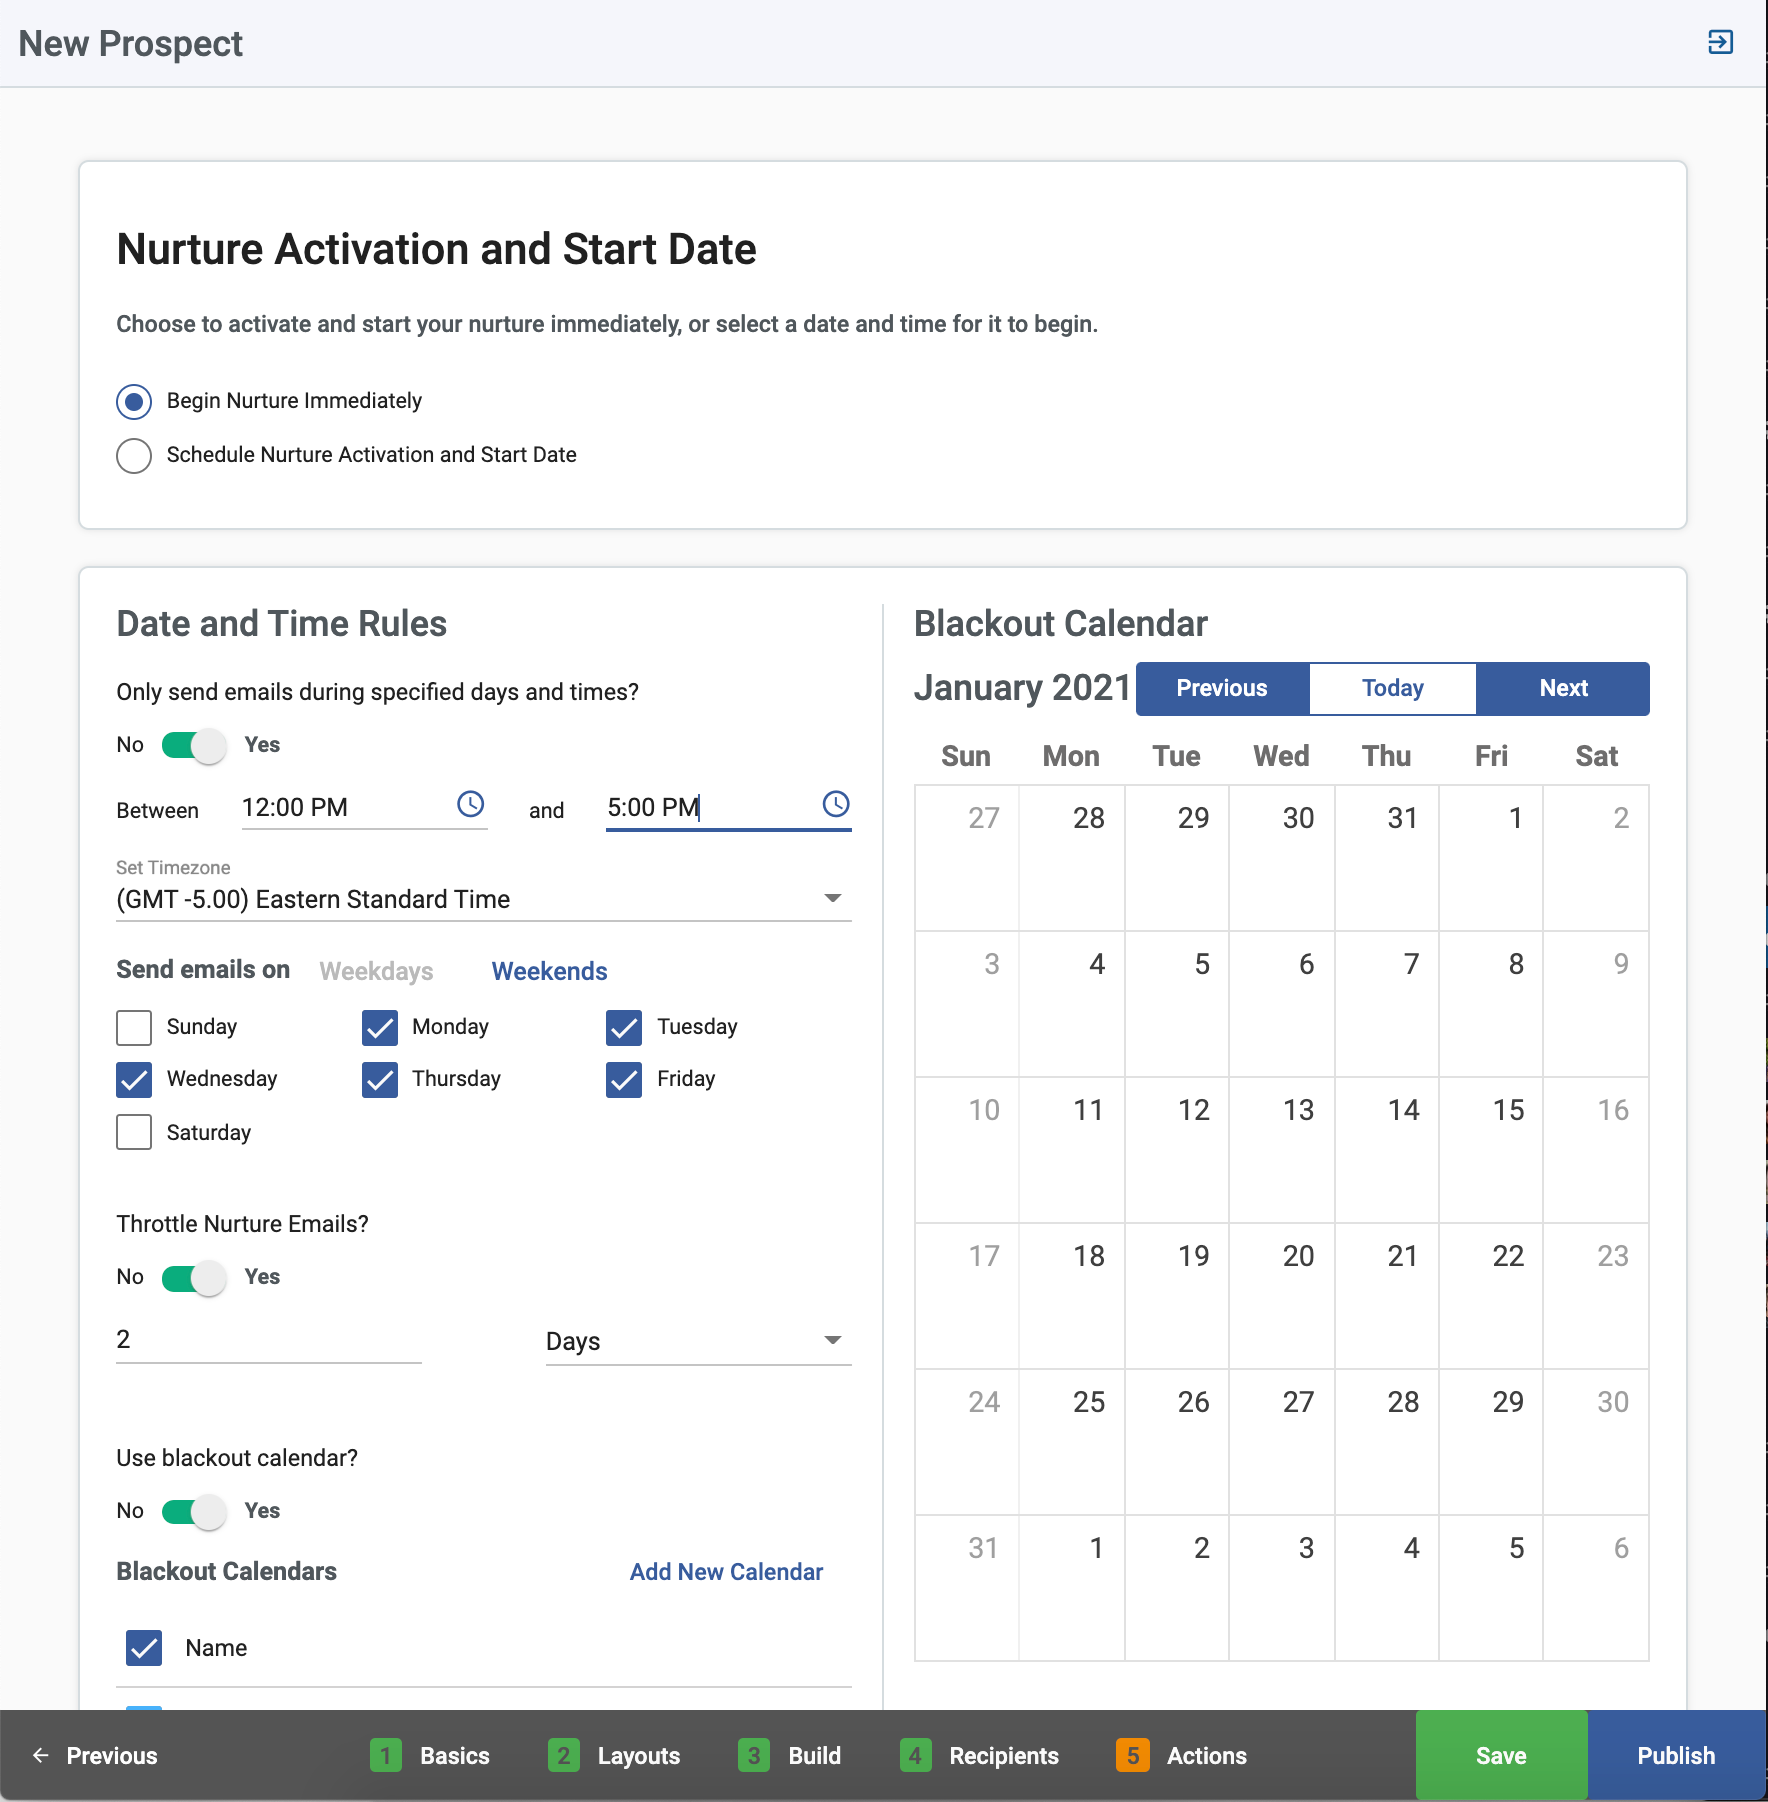
Task: Open step 5 Actions
Action: 1182,1756
